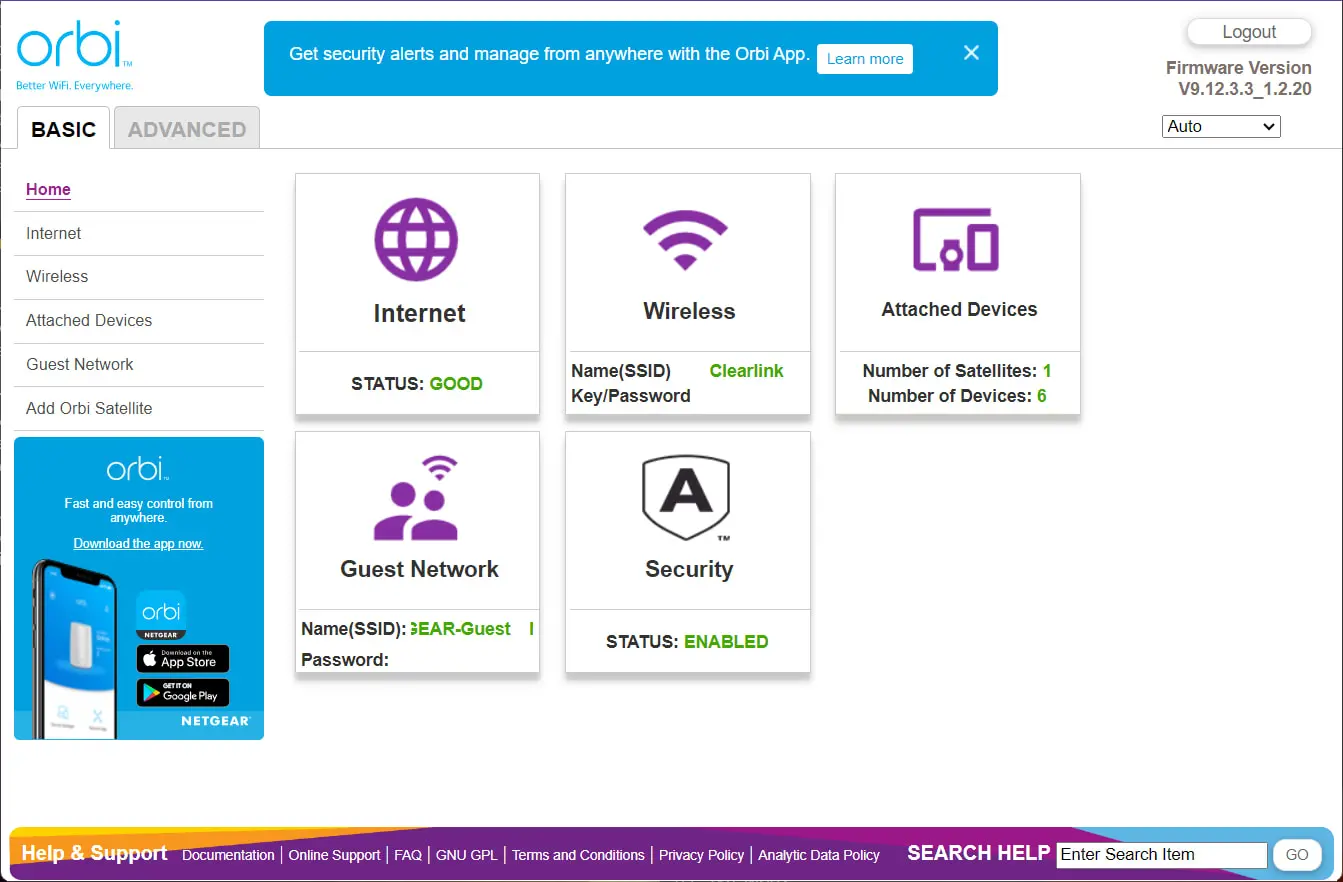Screen dimensions: 1343x882
Task: Click the Number of Satellites value
Action: tap(1047, 371)
